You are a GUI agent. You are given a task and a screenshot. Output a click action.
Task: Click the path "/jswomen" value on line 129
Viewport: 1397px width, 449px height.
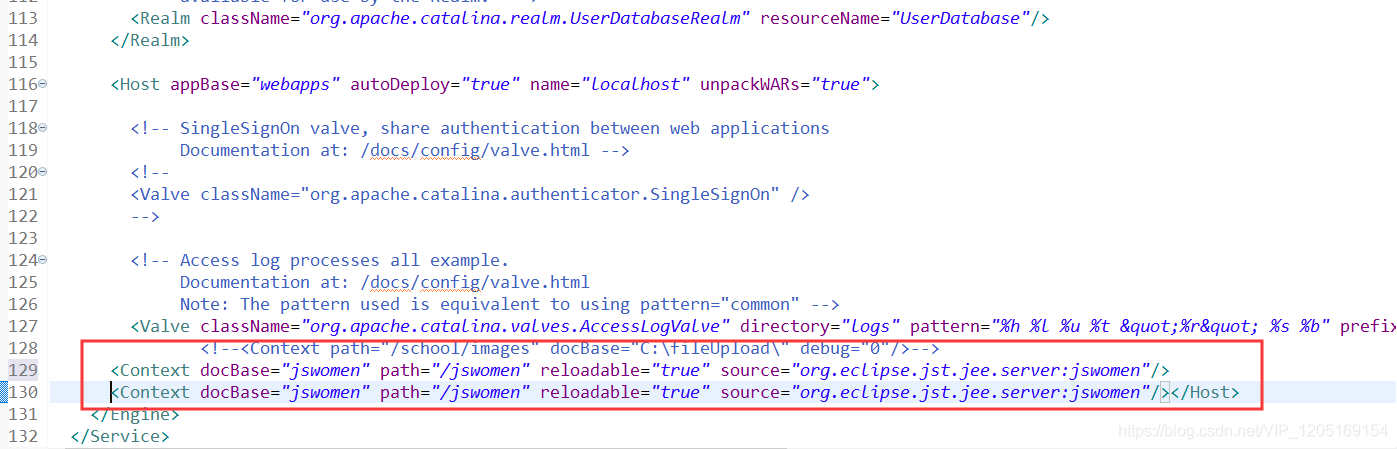coord(480,371)
